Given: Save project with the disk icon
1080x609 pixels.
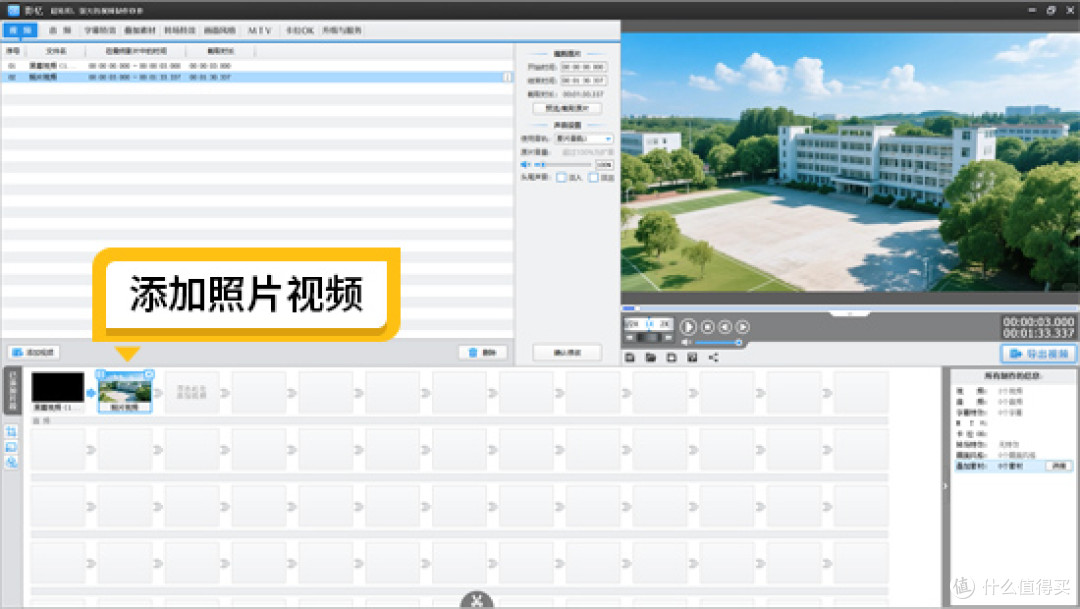Looking at the screenshot, I should coord(630,358).
